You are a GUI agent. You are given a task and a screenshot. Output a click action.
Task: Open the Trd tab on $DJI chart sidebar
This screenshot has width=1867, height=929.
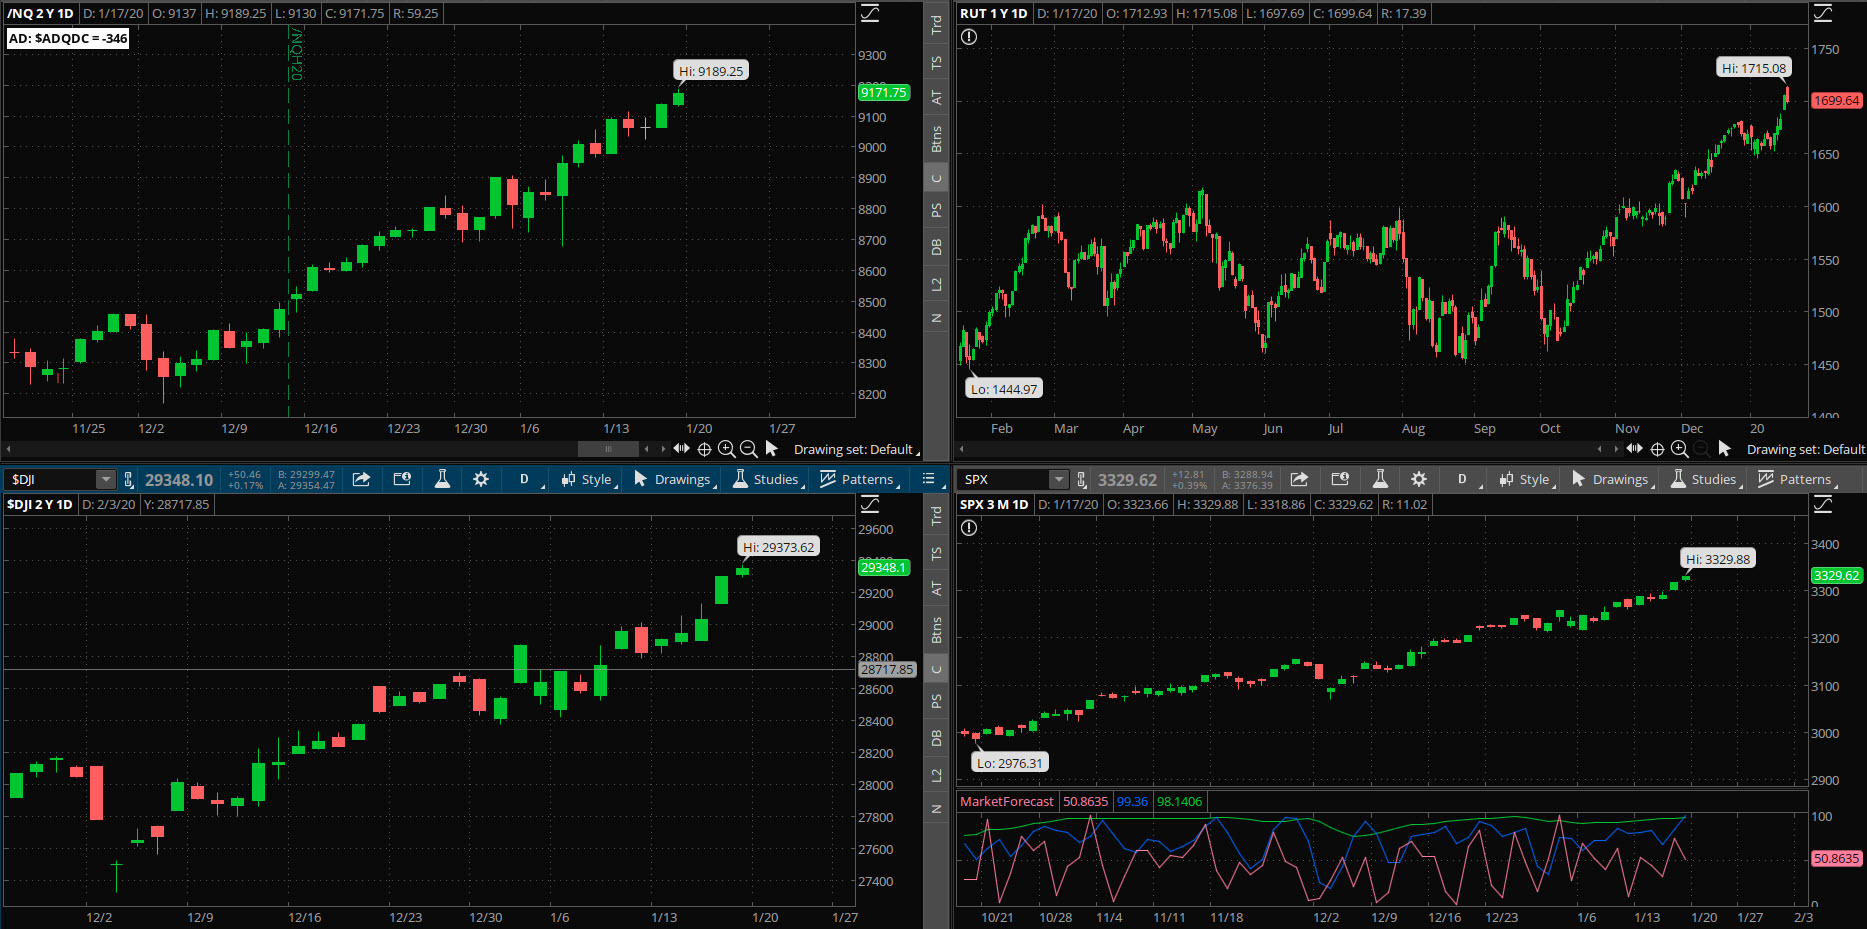click(x=936, y=516)
